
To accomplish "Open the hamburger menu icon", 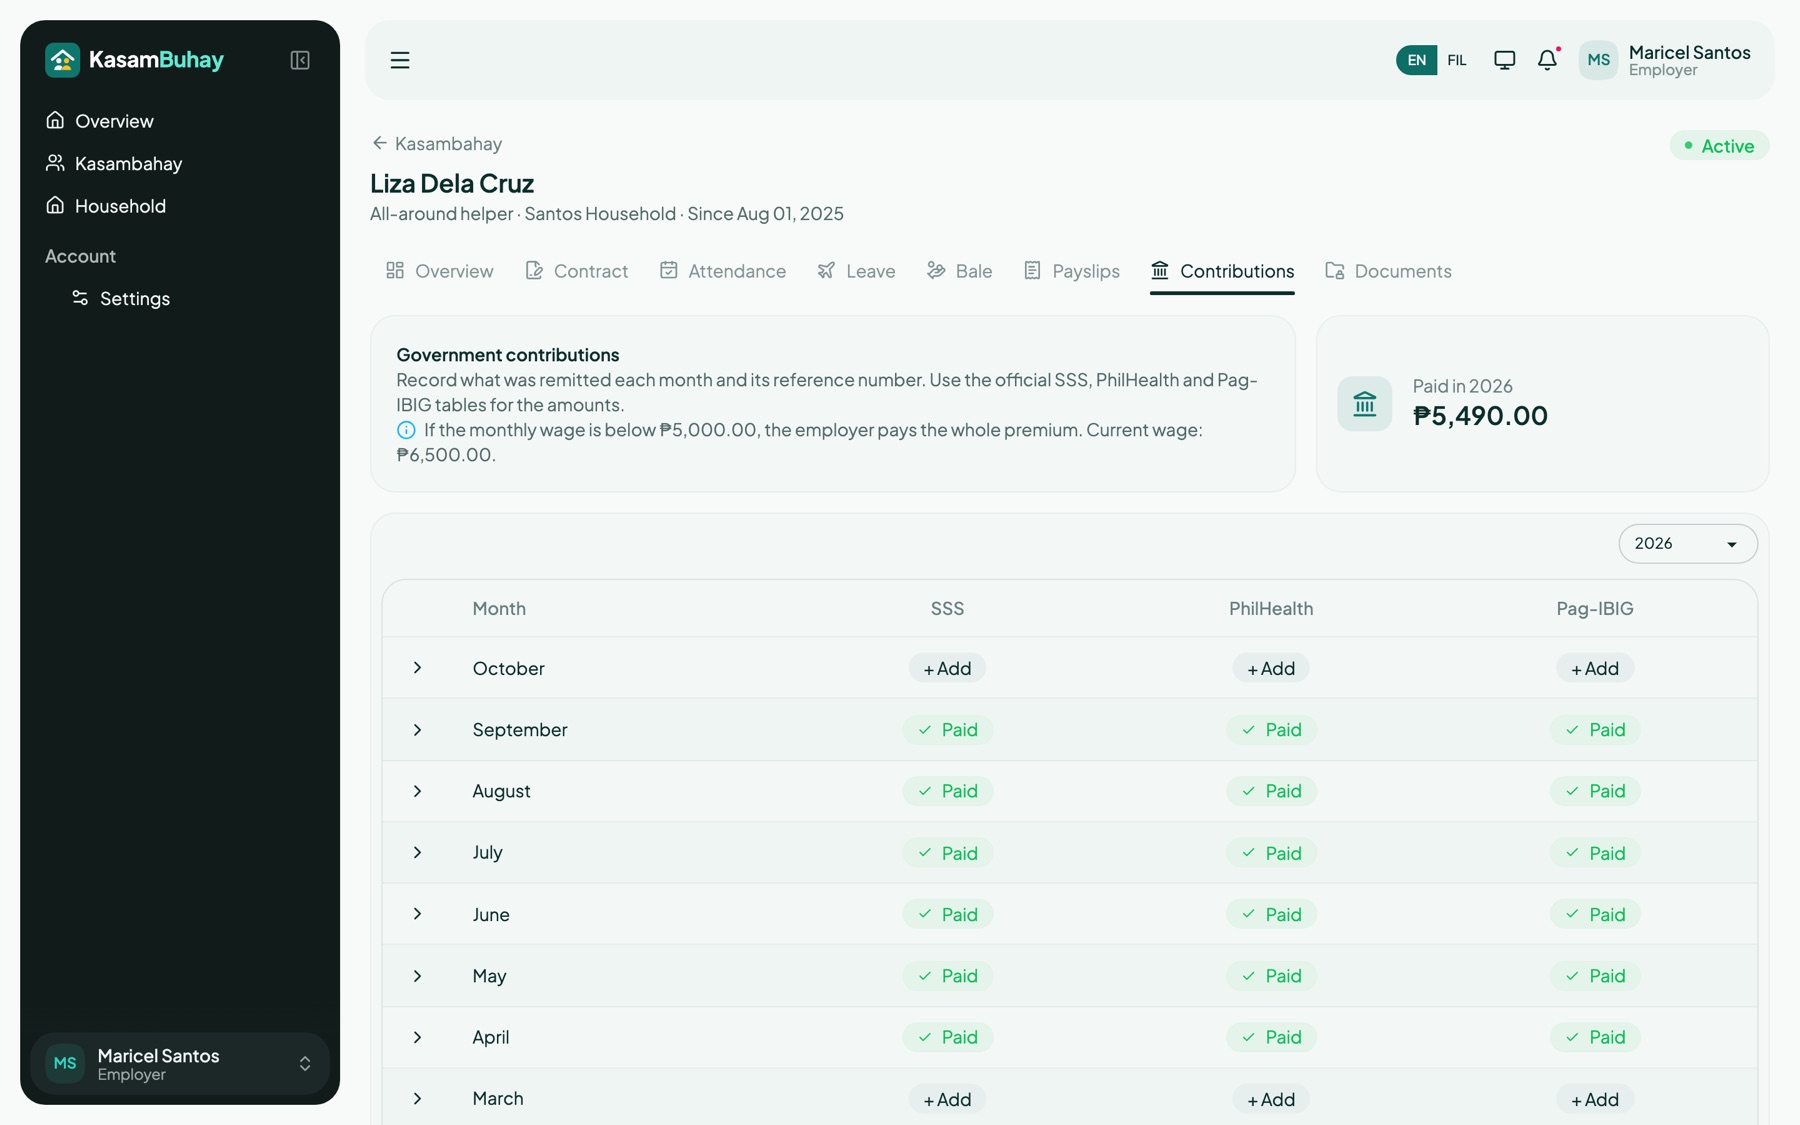I will pos(400,60).
